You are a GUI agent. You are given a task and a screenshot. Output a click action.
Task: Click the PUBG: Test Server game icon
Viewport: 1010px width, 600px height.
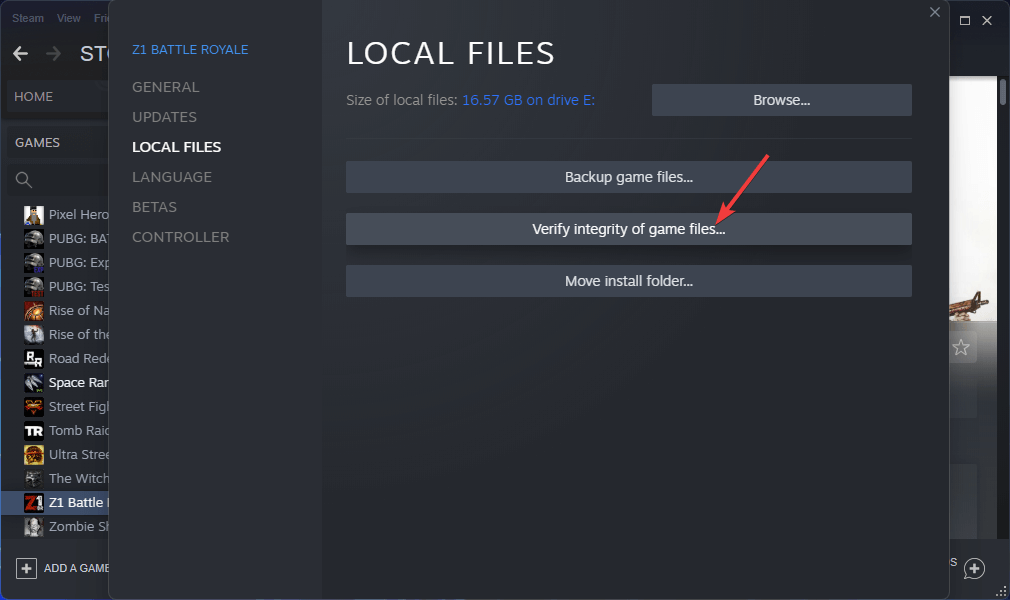pyautogui.click(x=33, y=286)
